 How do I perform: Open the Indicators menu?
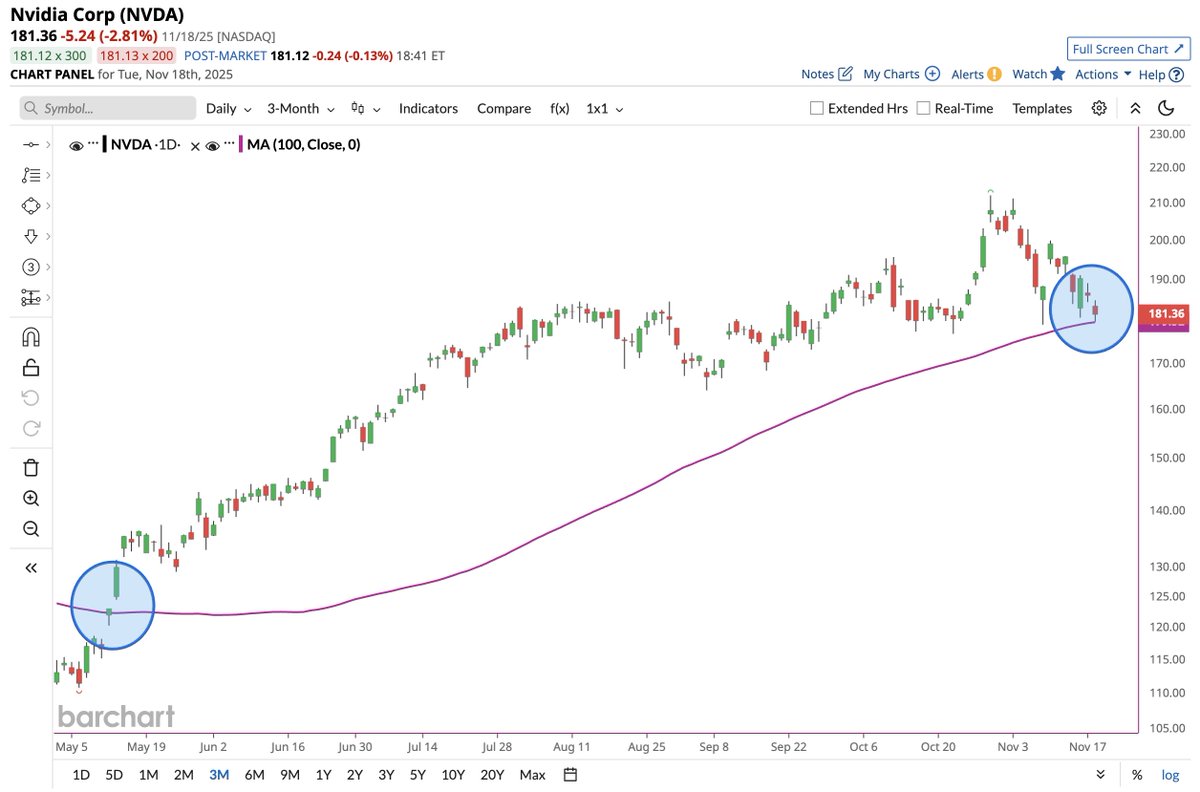pos(428,108)
